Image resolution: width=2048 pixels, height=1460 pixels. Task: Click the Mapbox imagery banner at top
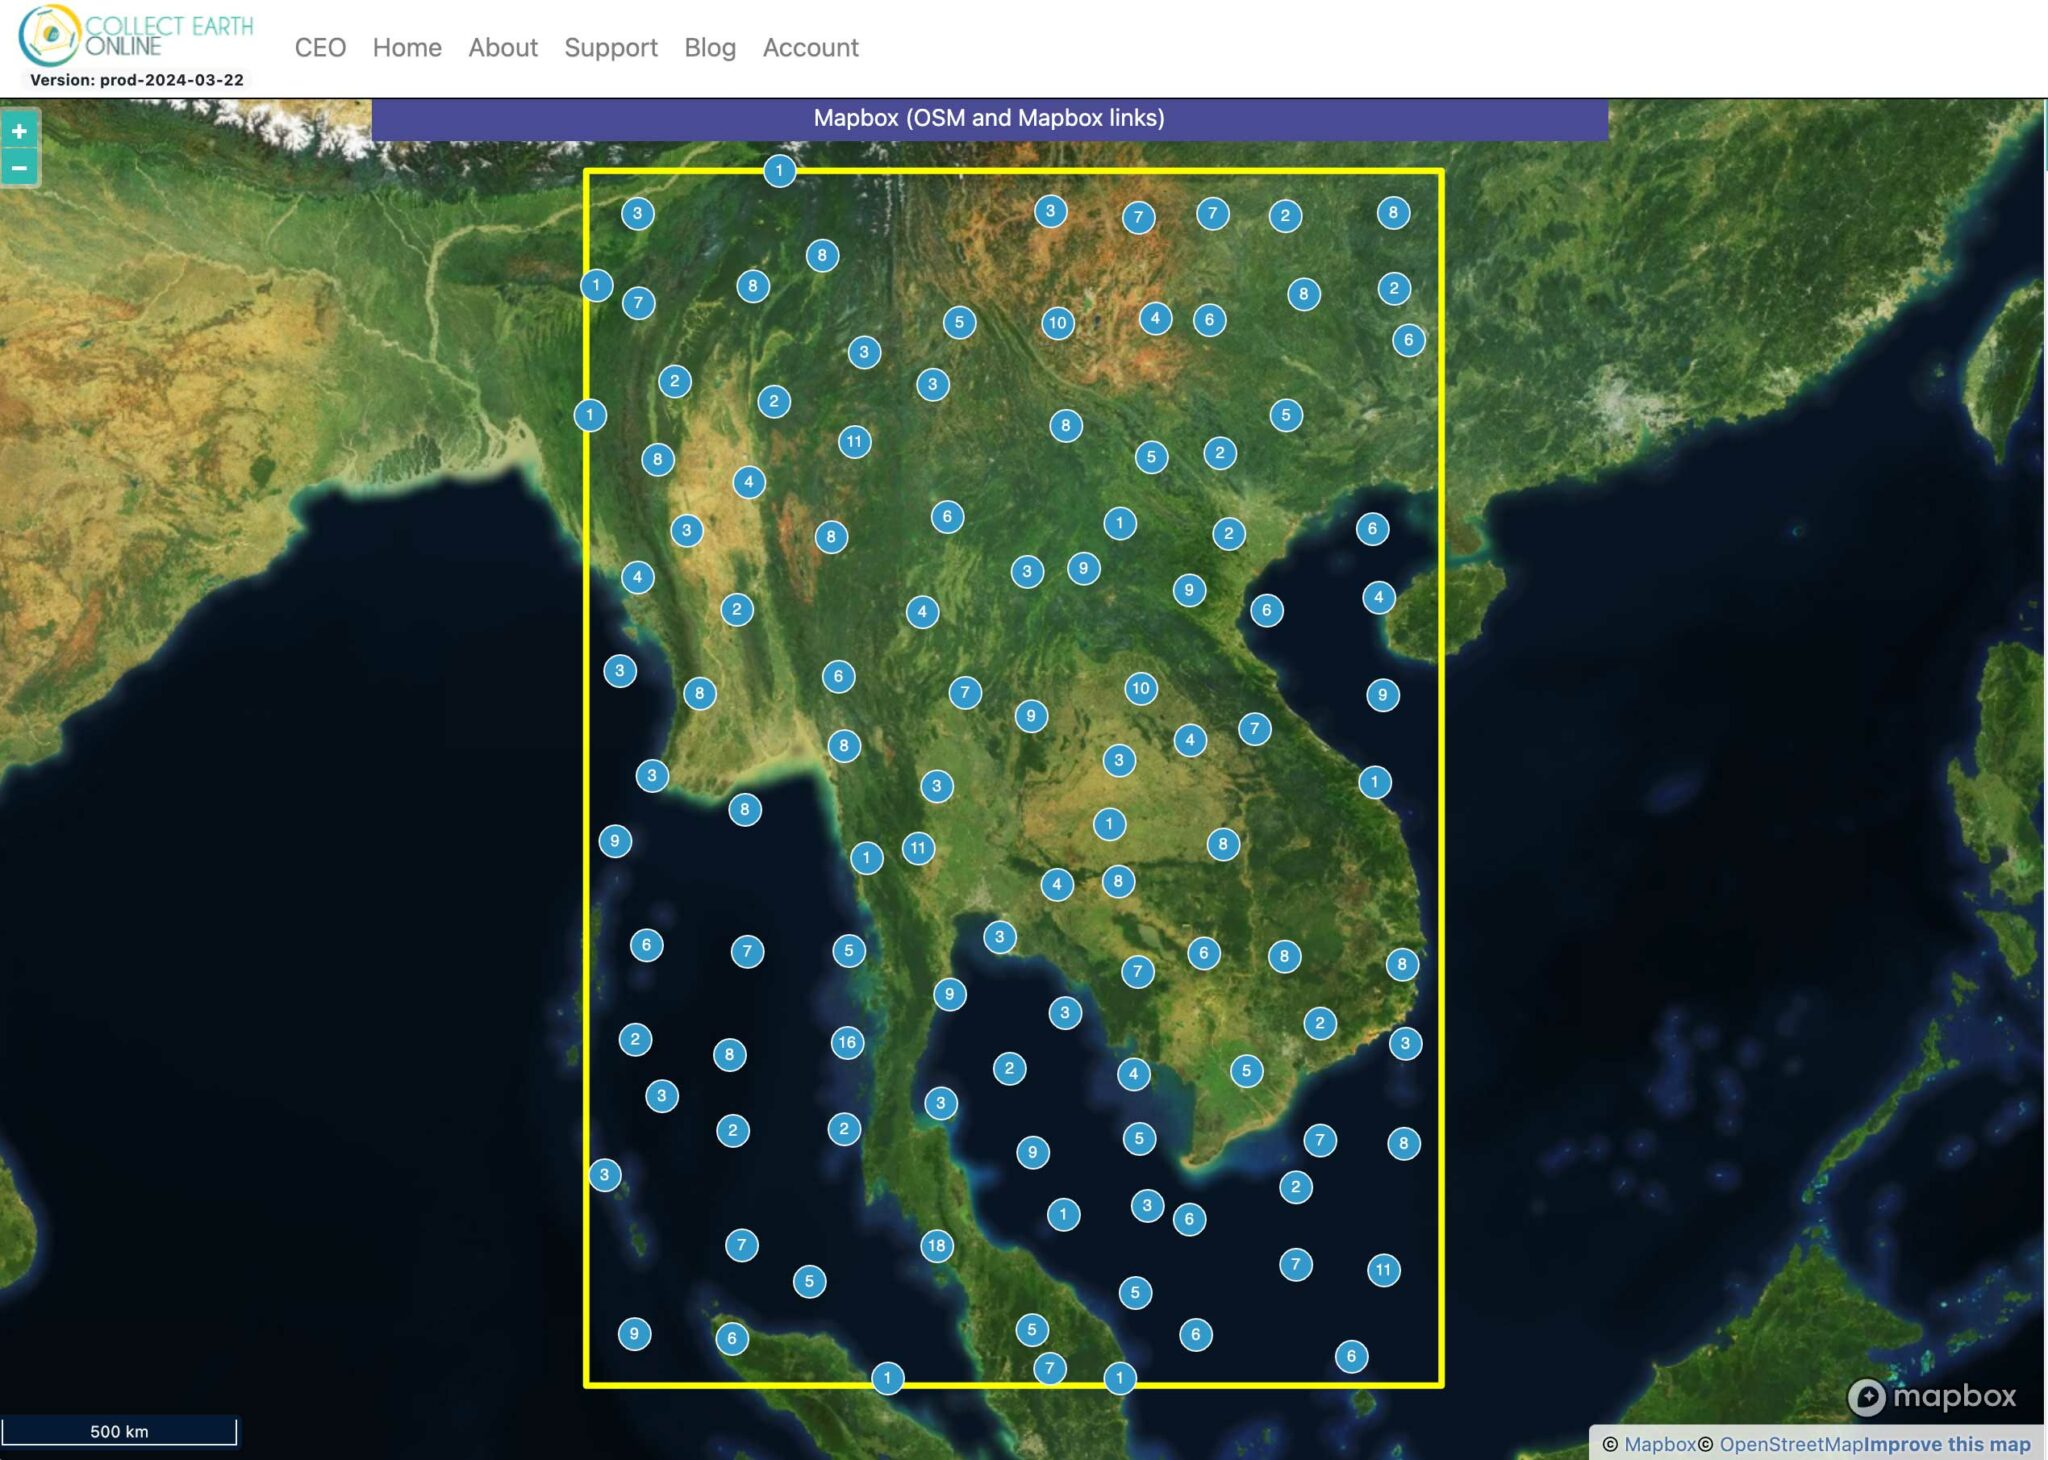(990, 117)
